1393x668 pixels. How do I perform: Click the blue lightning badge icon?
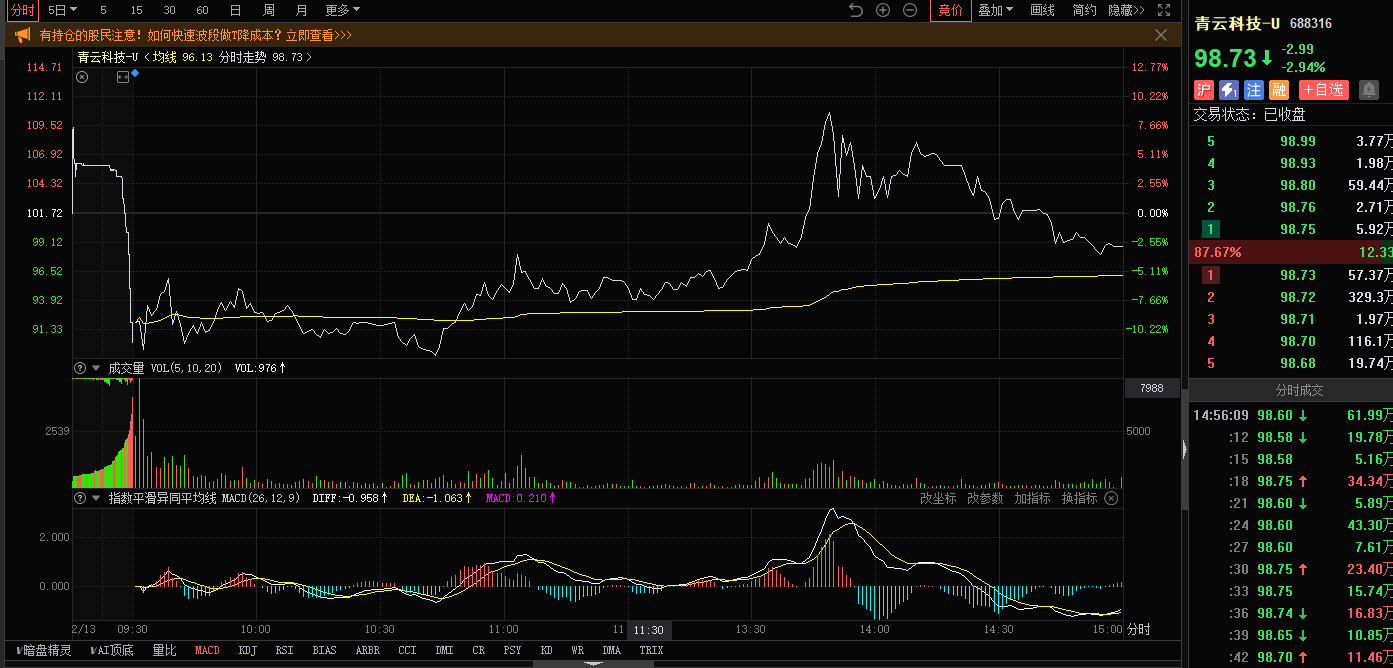point(1229,90)
